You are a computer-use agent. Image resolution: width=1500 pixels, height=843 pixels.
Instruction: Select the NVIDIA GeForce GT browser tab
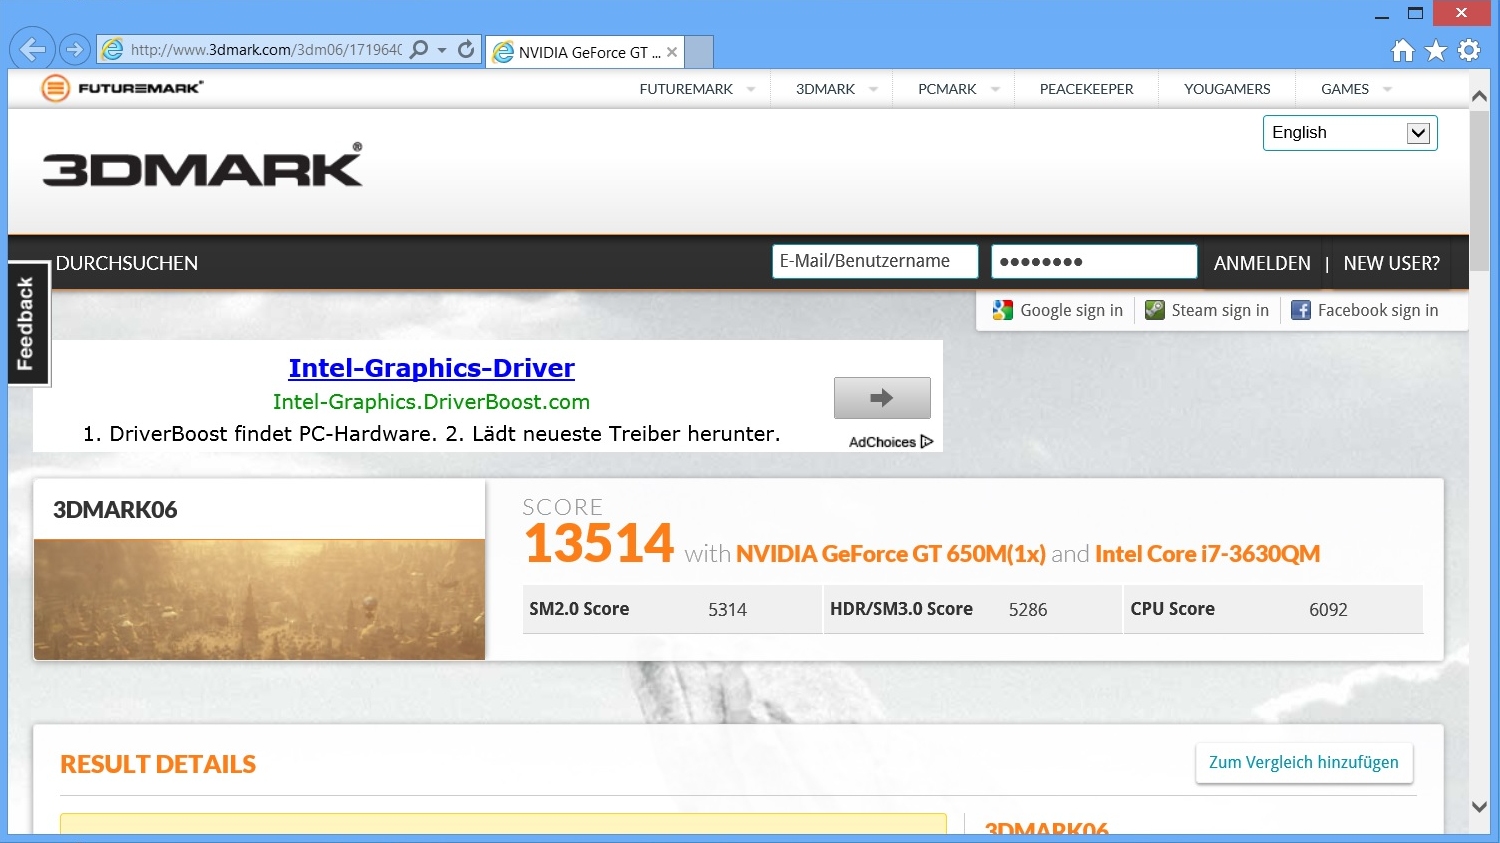585,52
